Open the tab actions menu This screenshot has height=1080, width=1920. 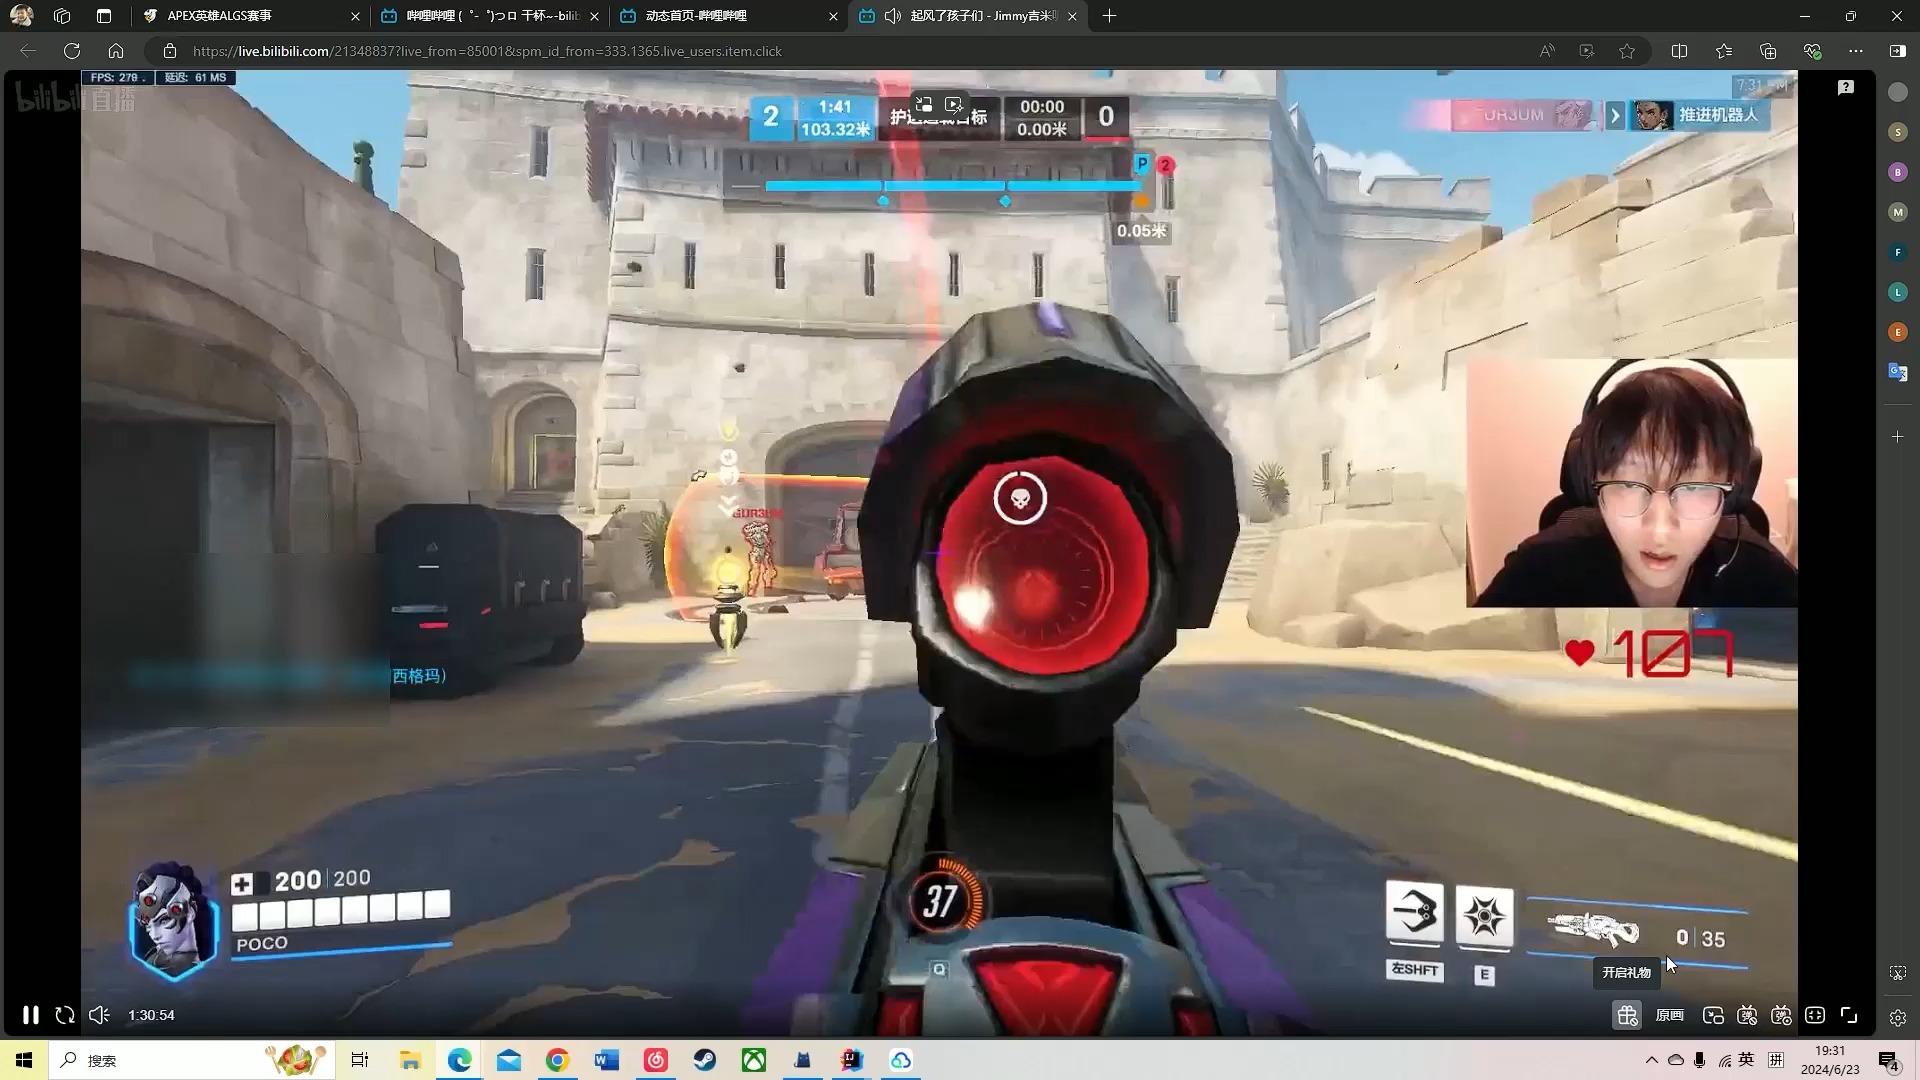click(x=104, y=16)
